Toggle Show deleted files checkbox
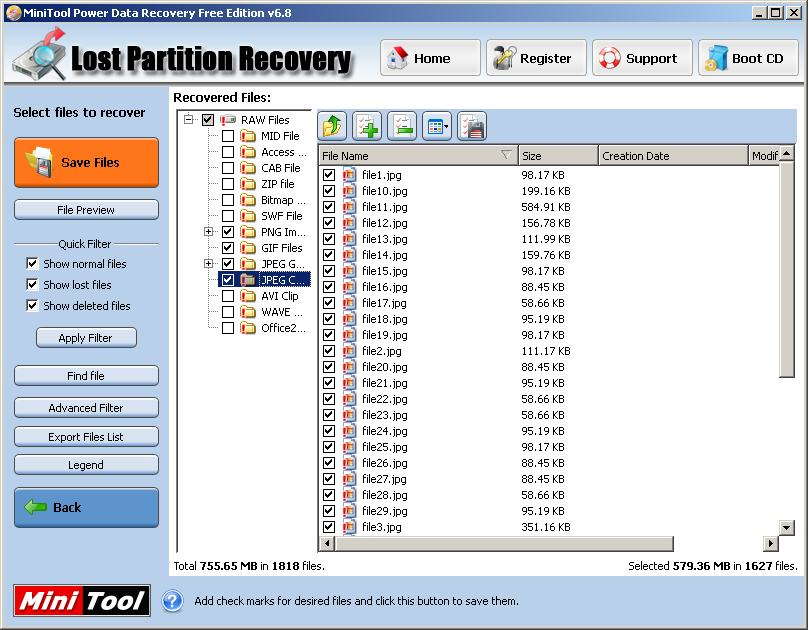Screen dimensions: 808x630 point(32,306)
